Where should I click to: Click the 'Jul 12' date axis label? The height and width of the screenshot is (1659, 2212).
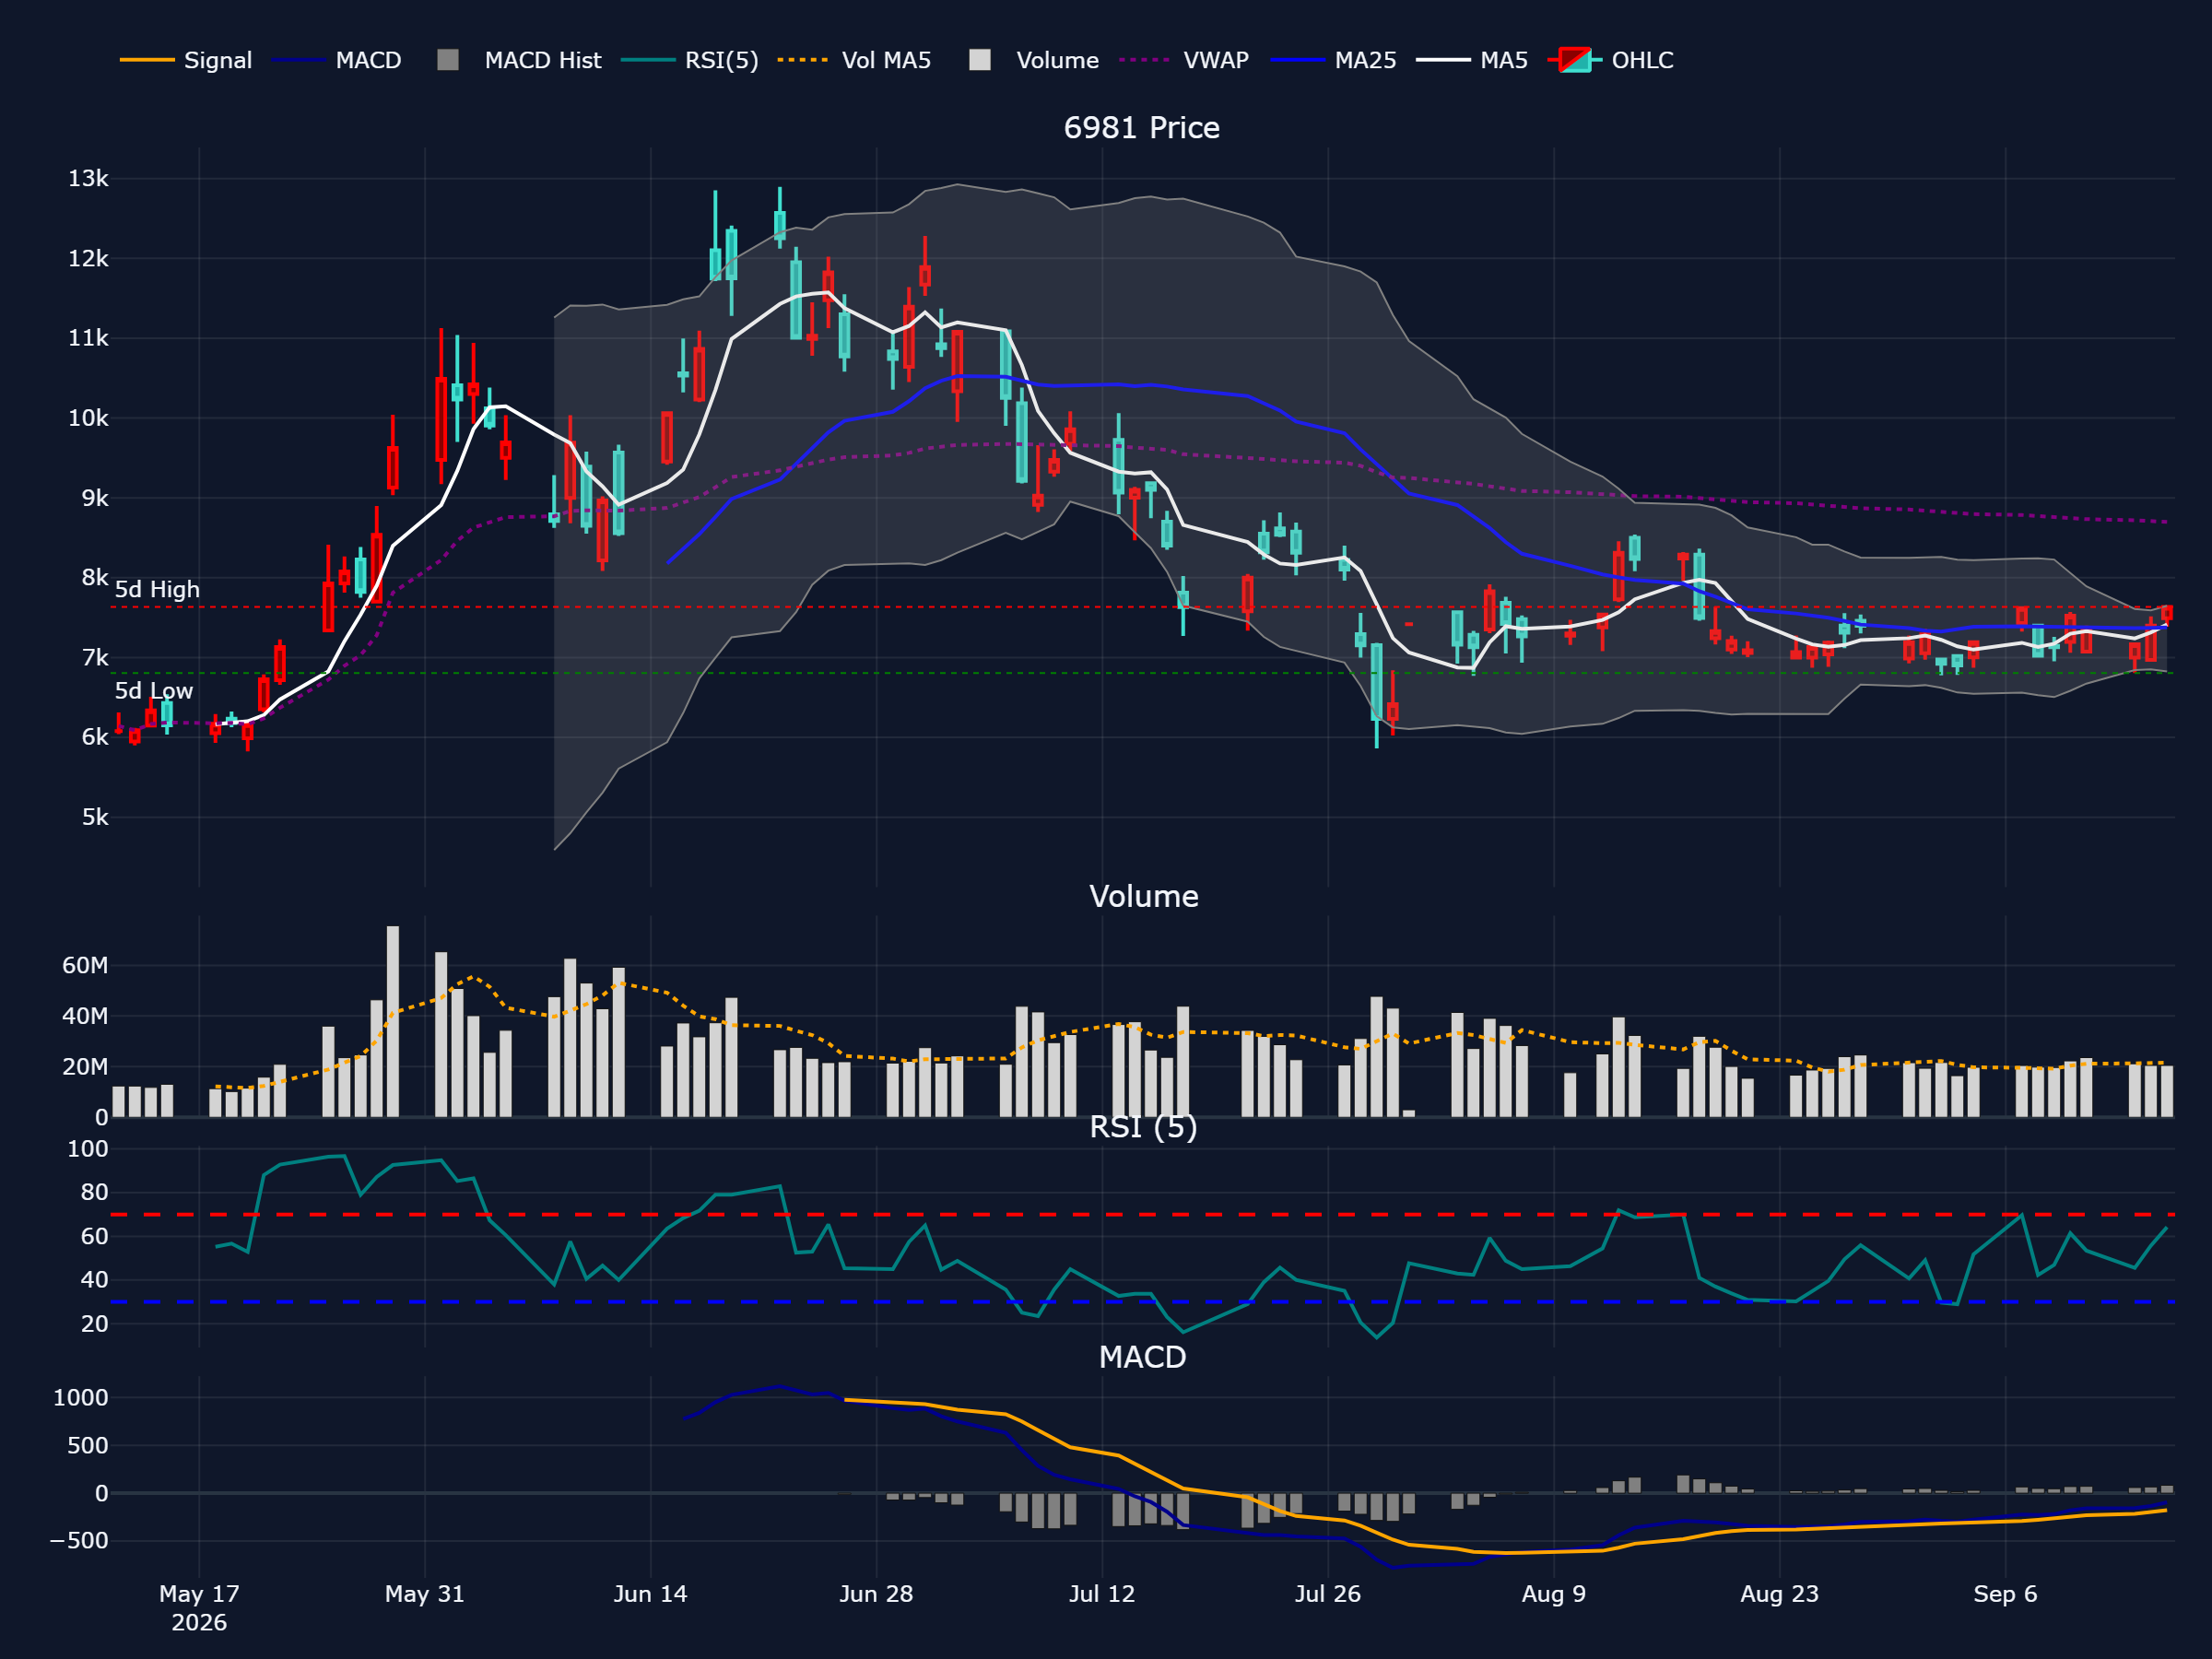coord(1102,1594)
